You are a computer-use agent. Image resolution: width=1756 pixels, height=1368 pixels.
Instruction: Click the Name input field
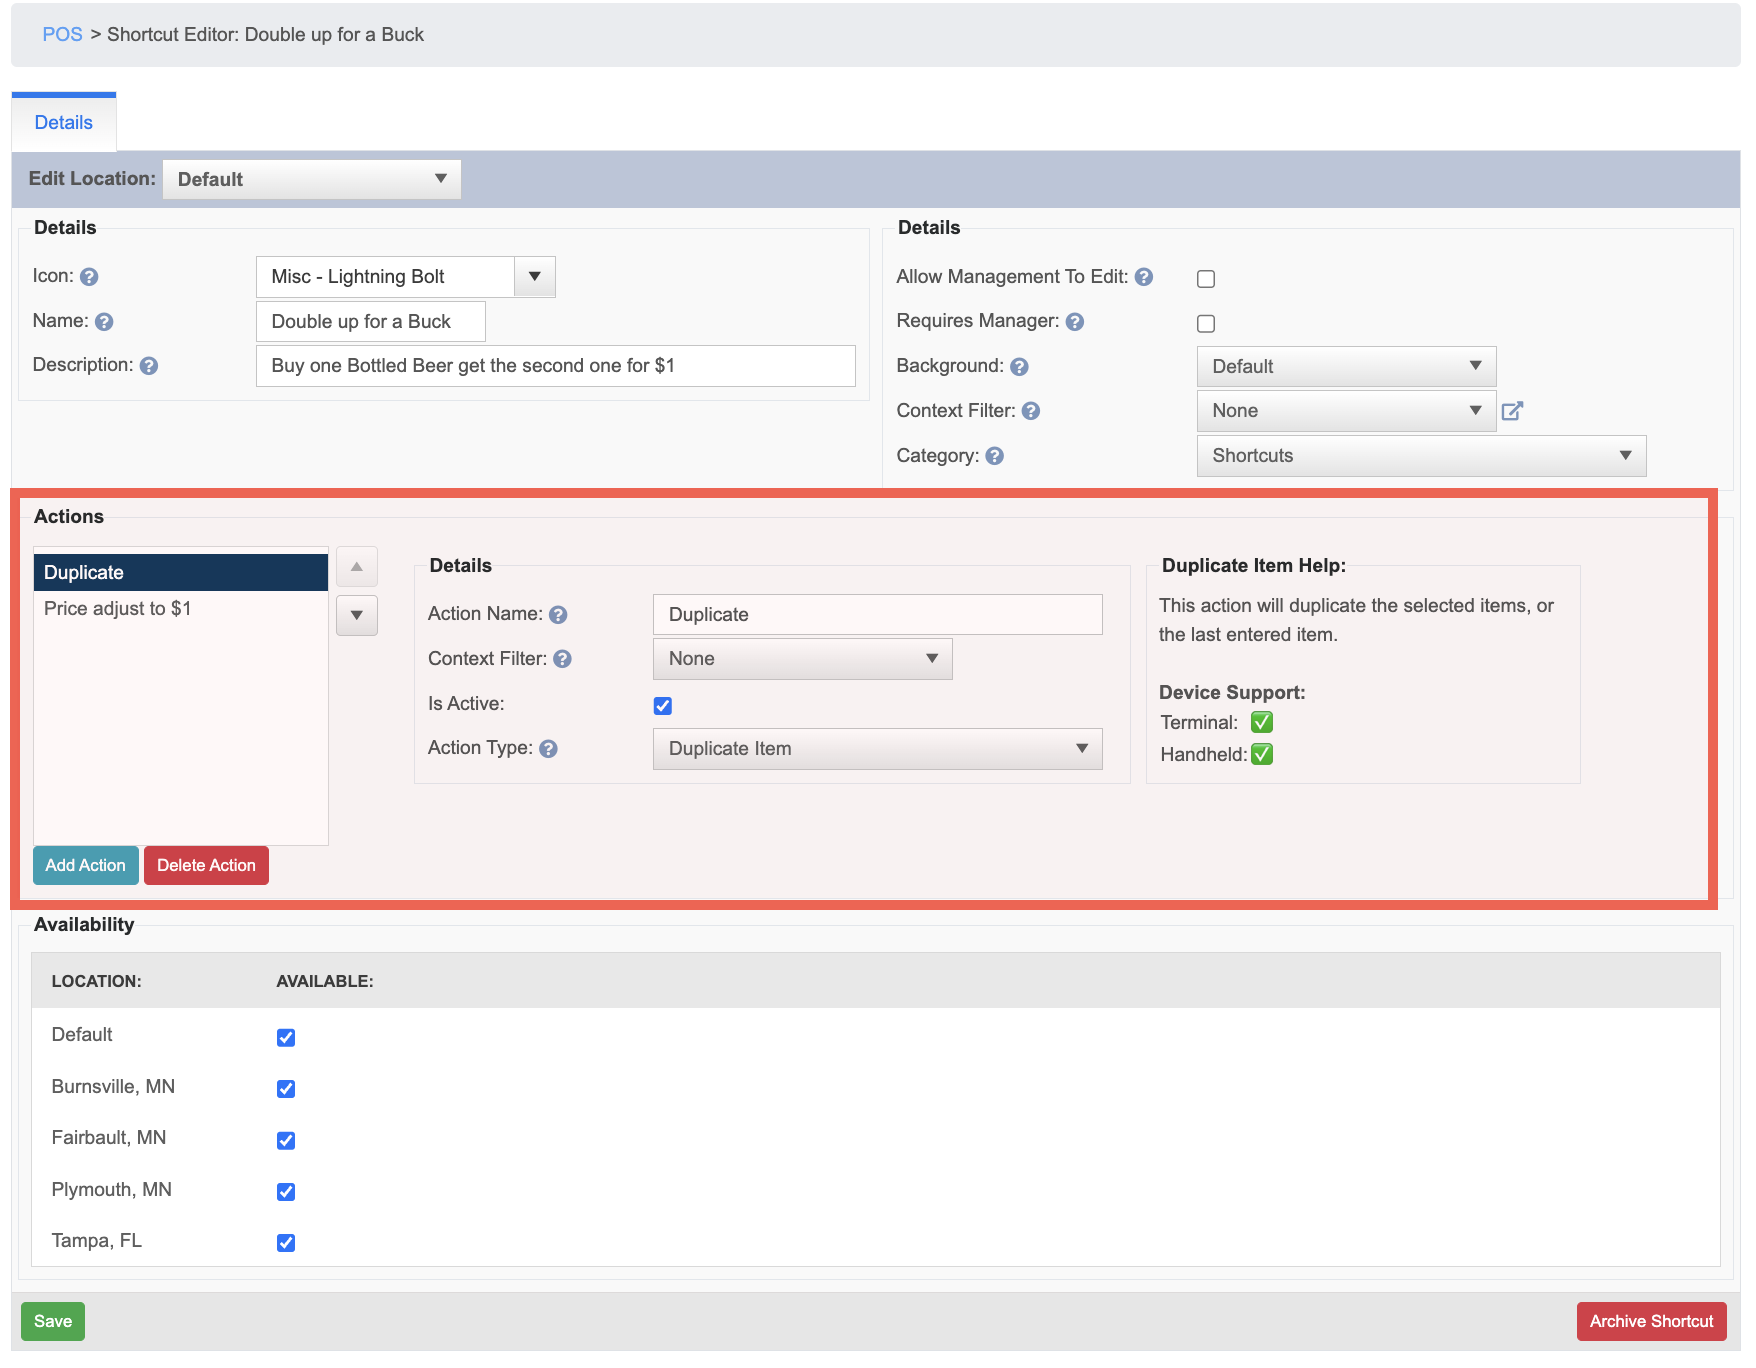(x=371, y=322)
